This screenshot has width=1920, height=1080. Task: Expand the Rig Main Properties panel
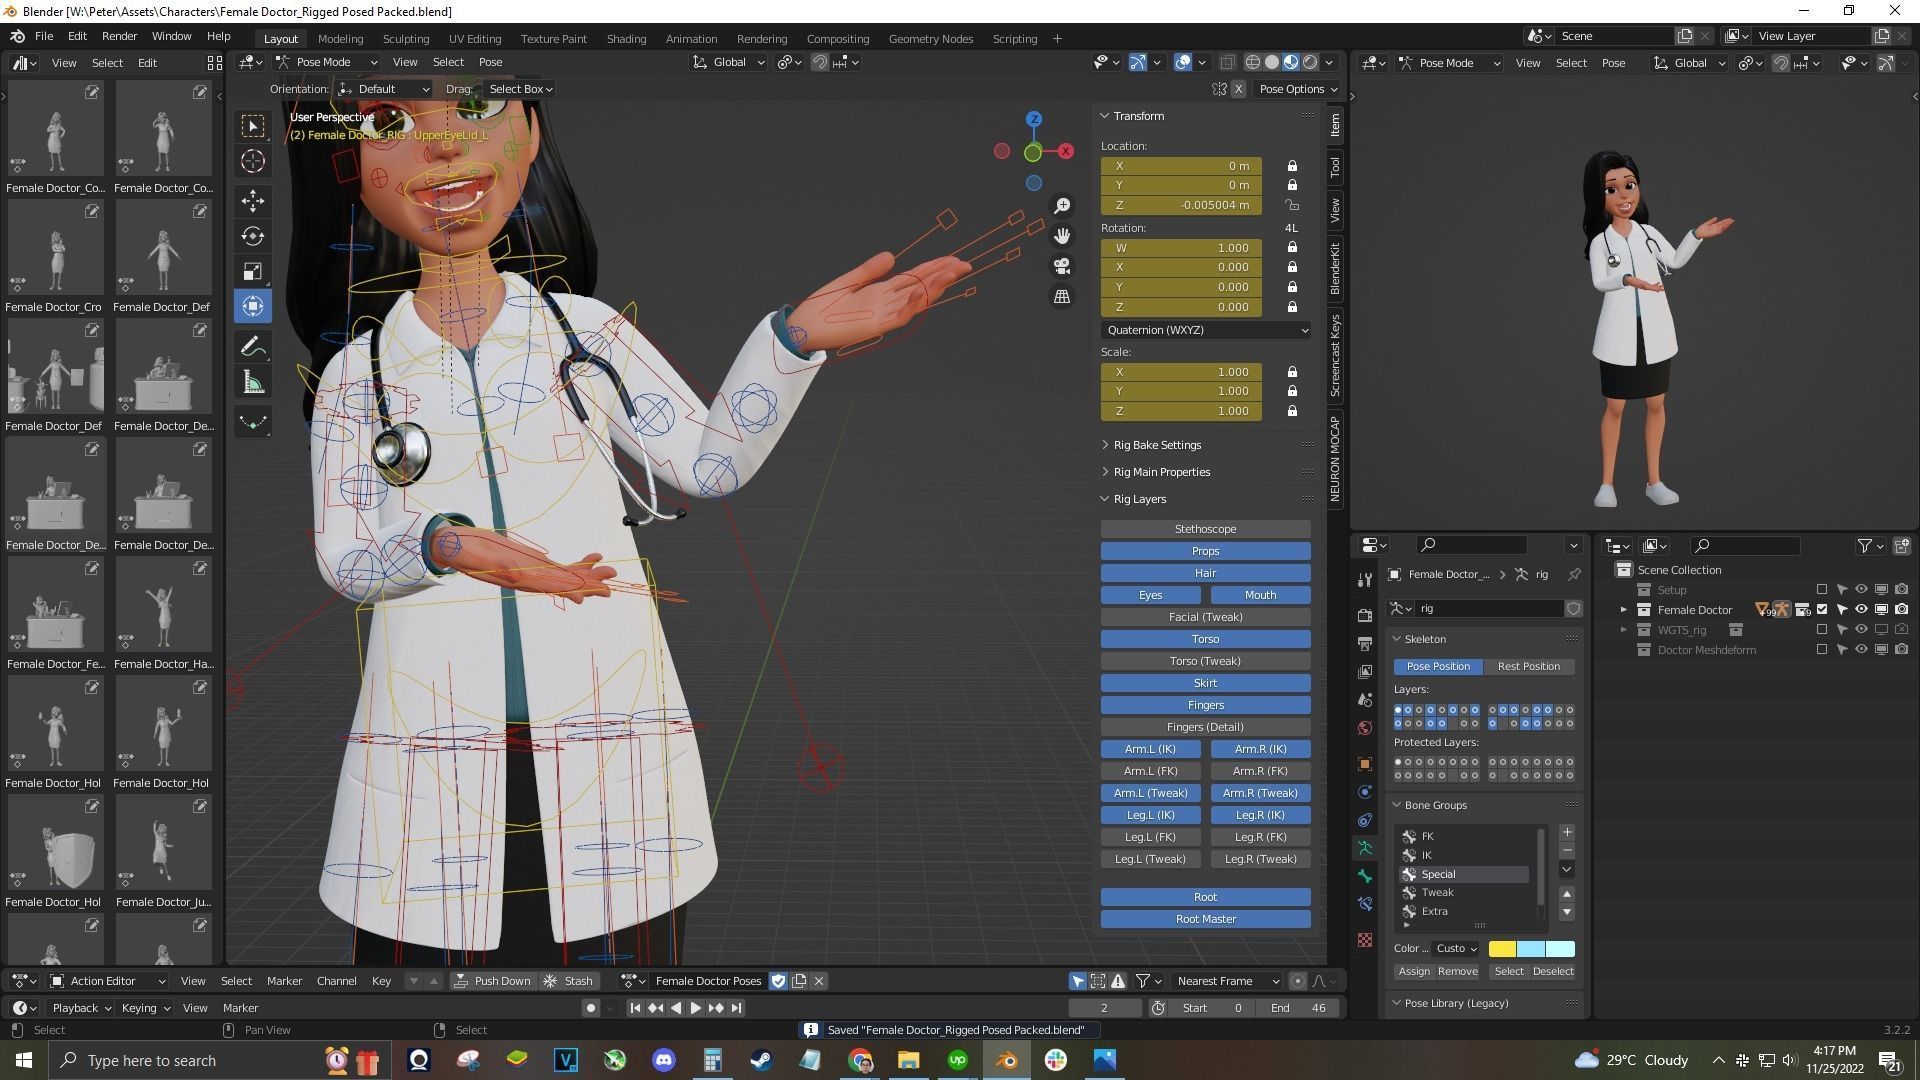1161,472
